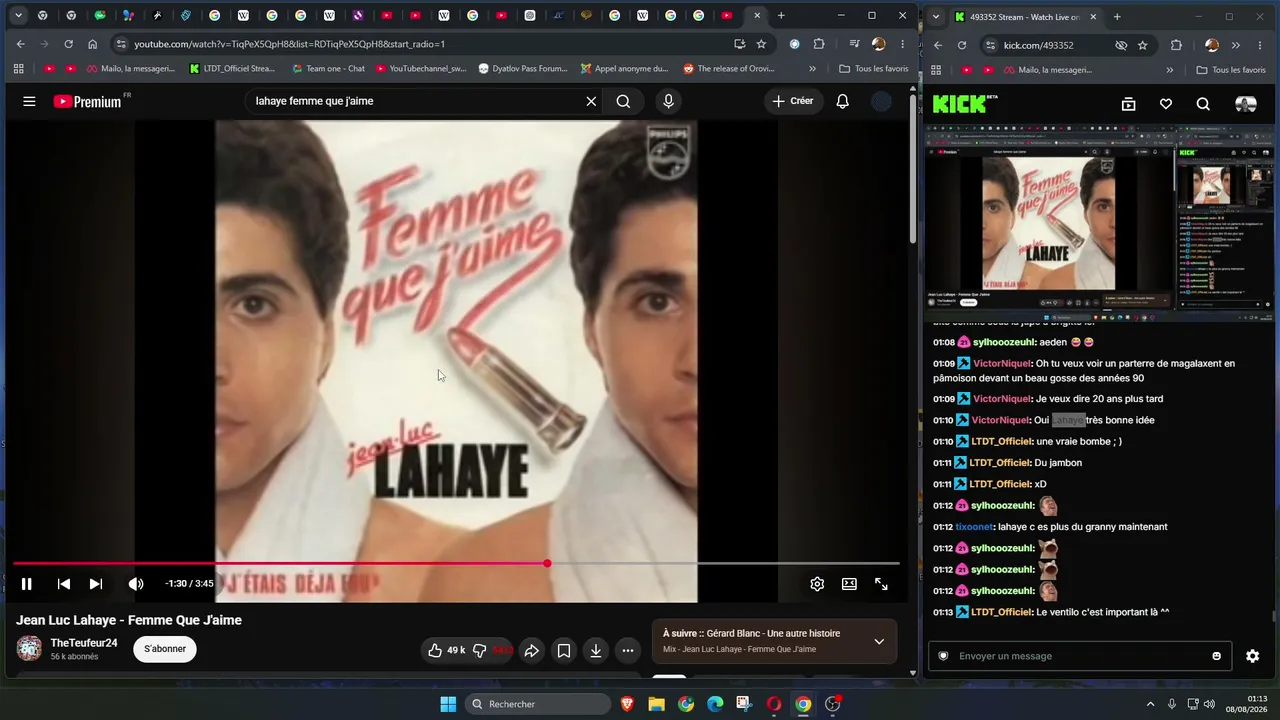The width and height of the screenshot is (1280, 720).
Task: Open extensions puzzle icon in YouTube window
Action: 819,44
